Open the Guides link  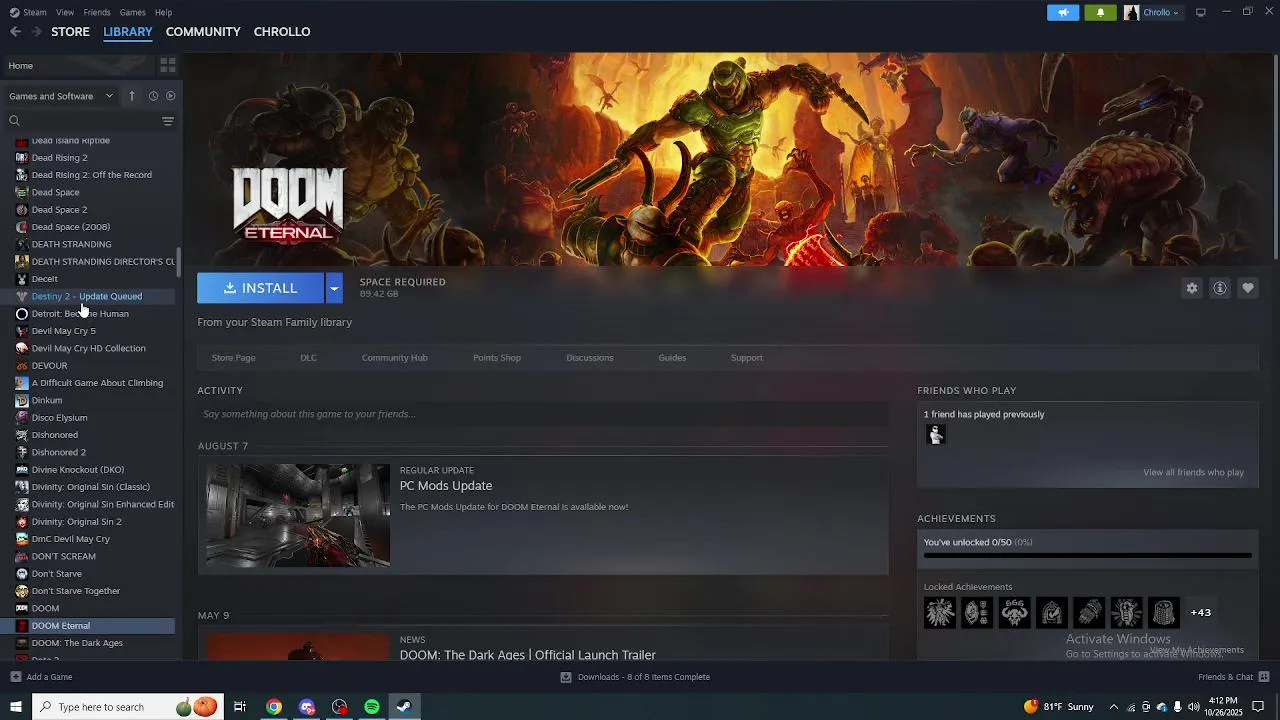click(x=672, y=358)
